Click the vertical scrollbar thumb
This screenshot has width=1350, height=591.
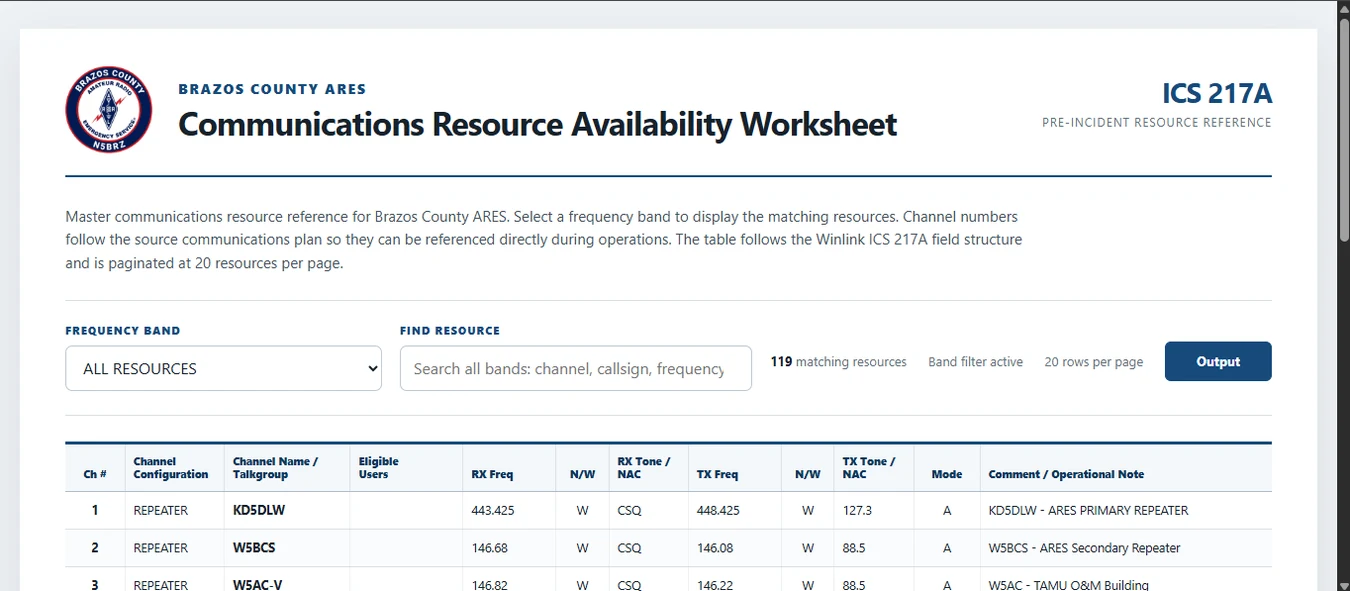(1343, 130)
